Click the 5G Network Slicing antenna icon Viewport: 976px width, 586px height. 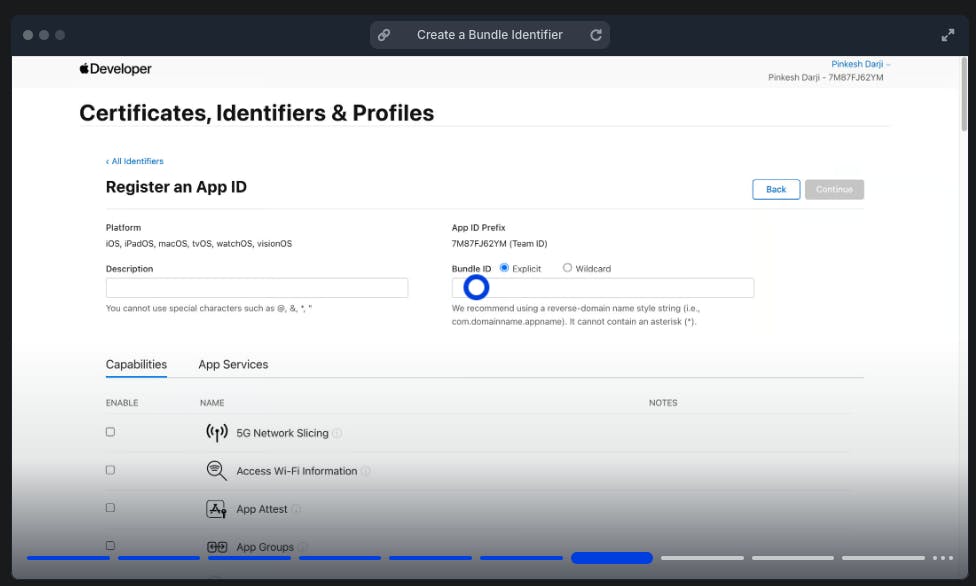[x=216, y=433]
